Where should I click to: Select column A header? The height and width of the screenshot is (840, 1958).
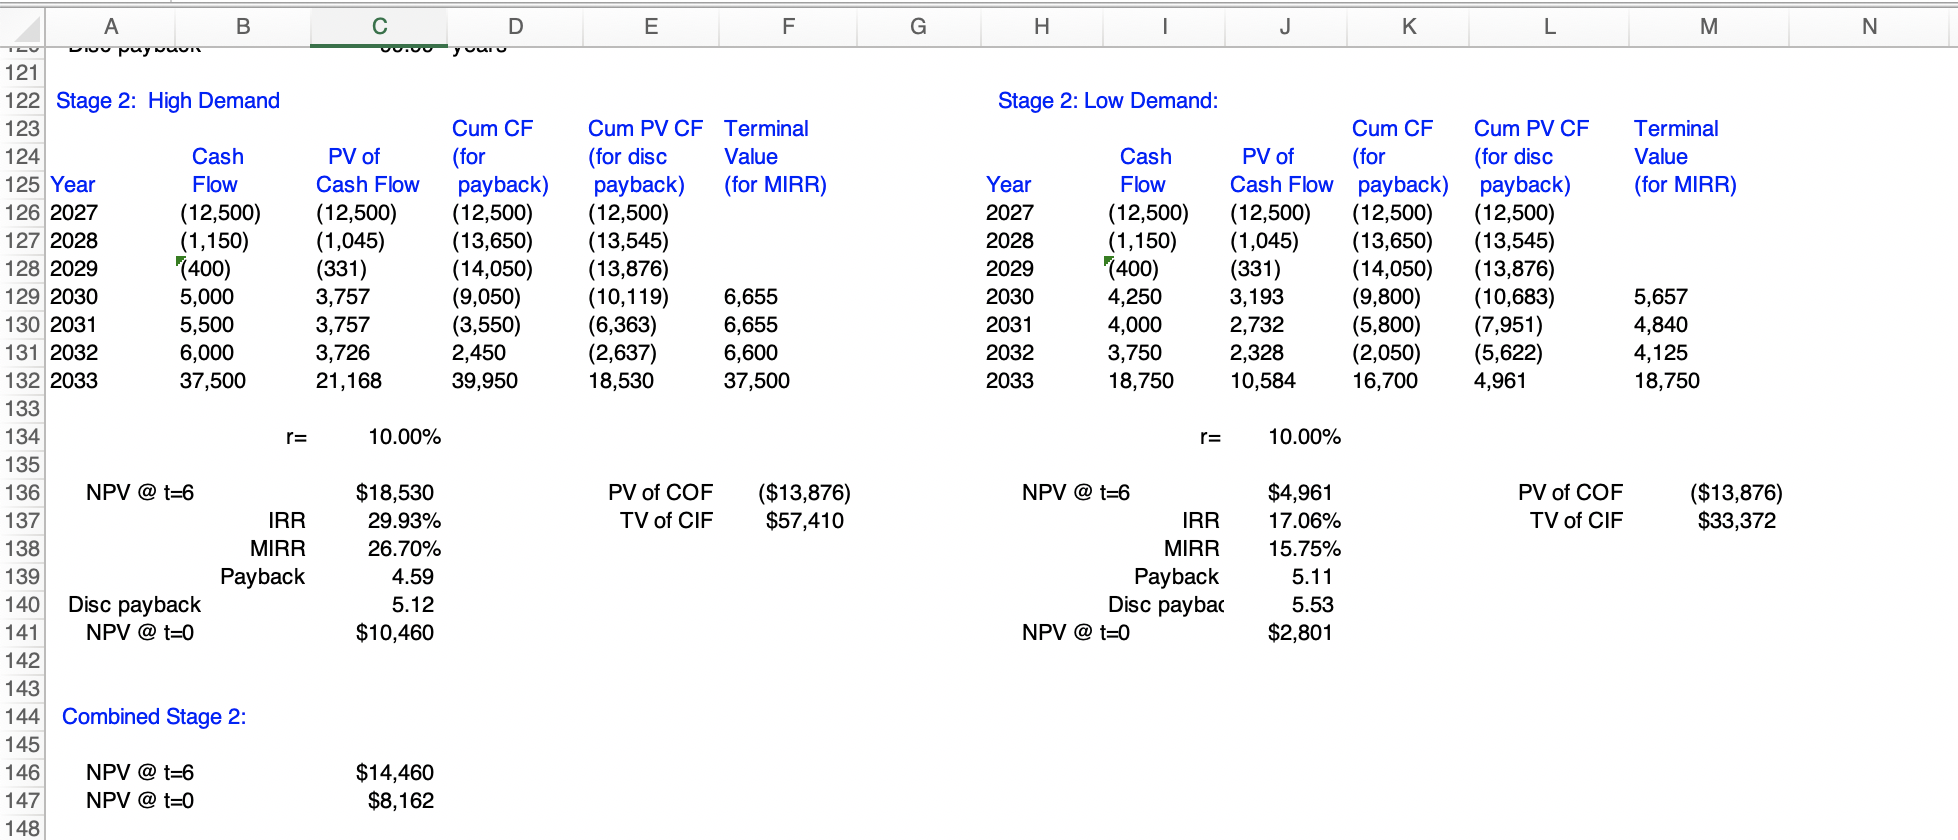click(111, 27)
